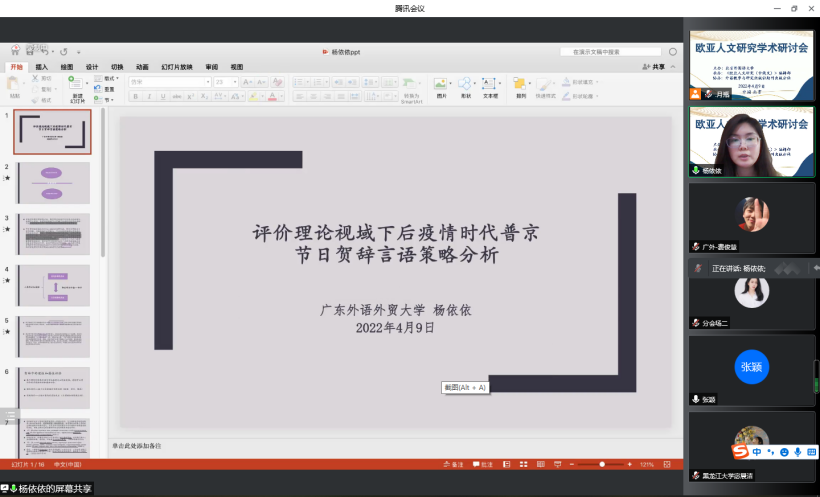Open the font name dropdown

click(x=168, y=82)
